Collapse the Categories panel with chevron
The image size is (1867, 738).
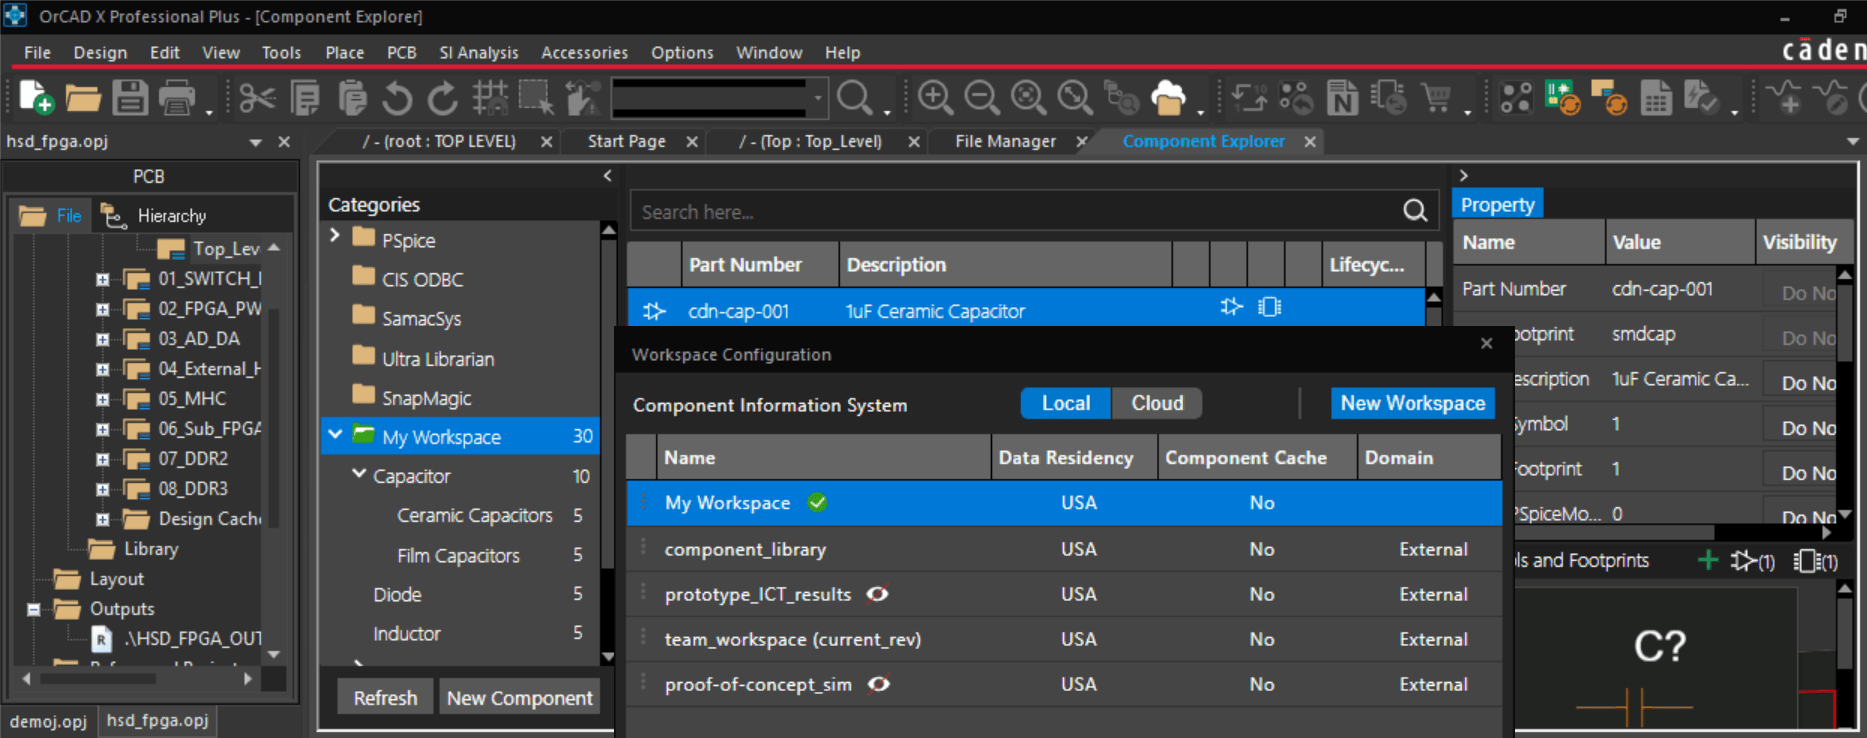[x=607, y=176]
